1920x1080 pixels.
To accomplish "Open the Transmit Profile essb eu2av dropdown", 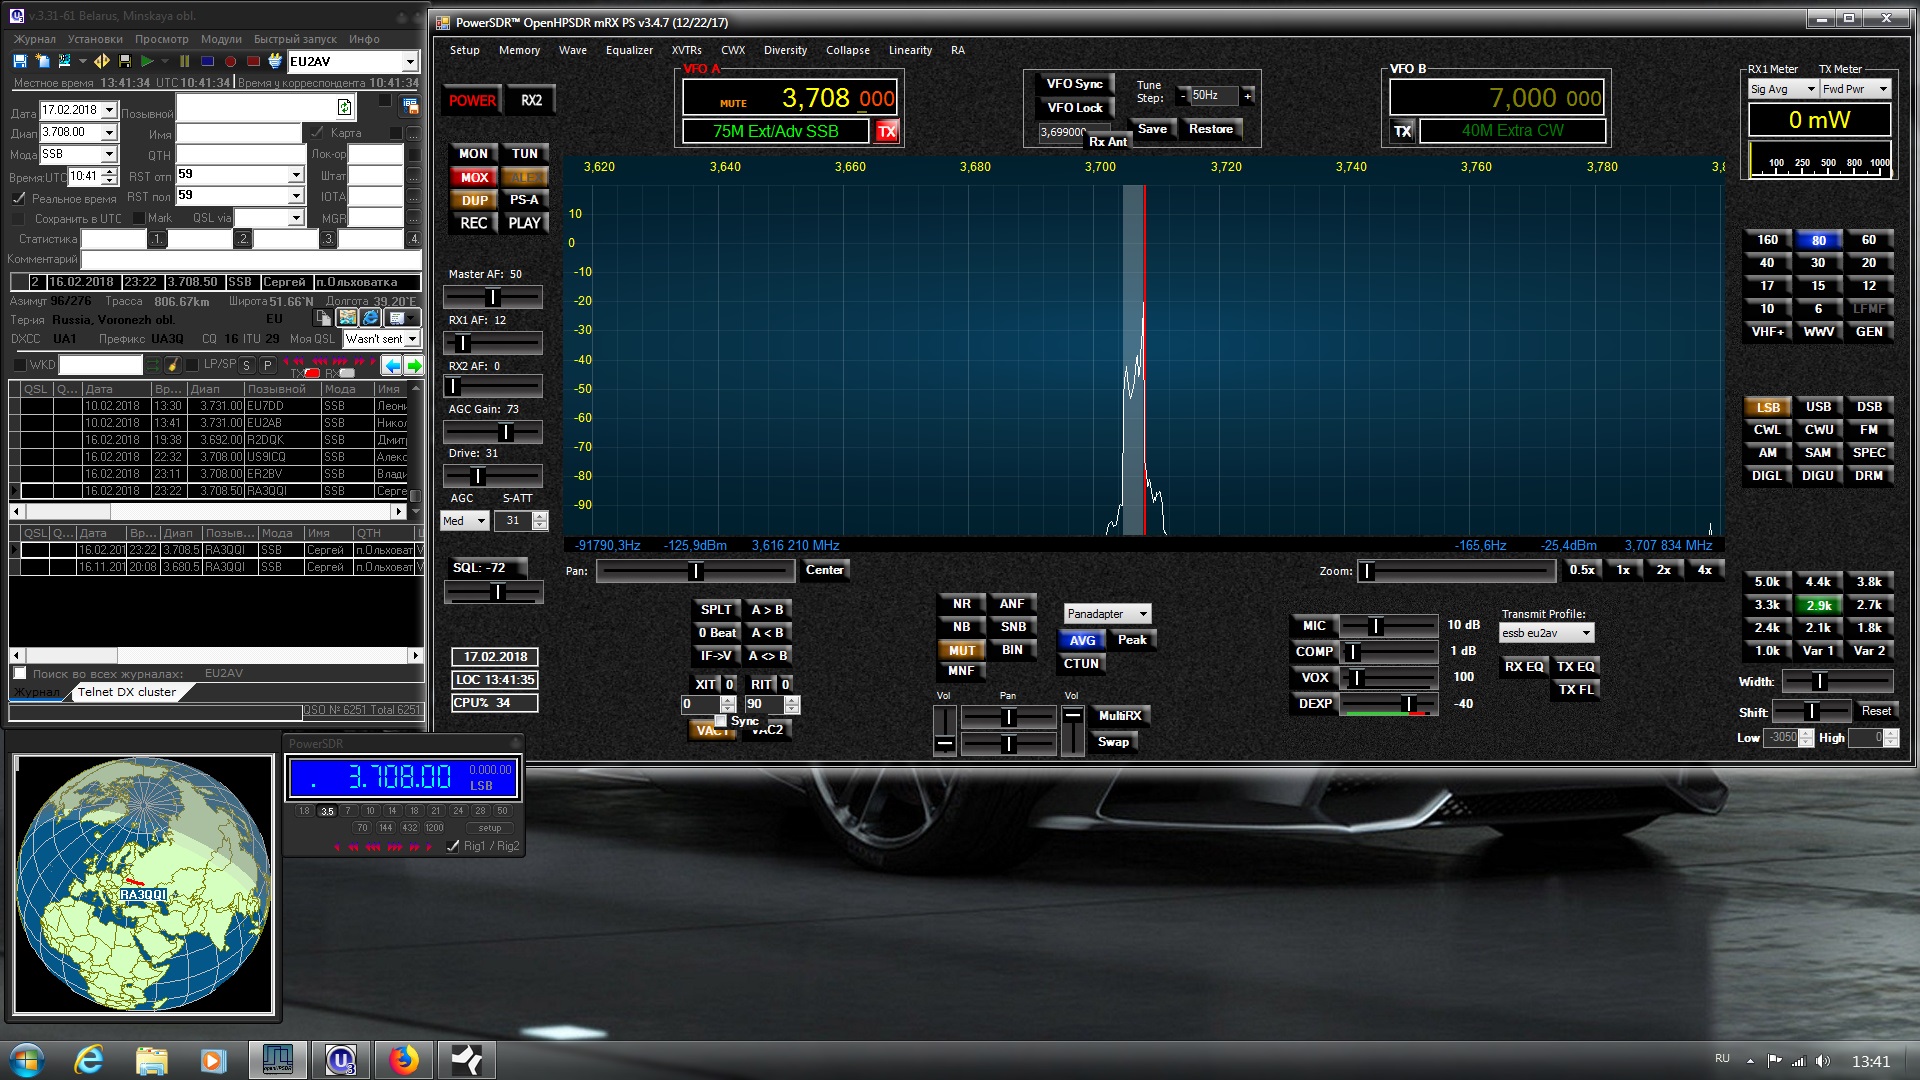I will coord(1585,633).
